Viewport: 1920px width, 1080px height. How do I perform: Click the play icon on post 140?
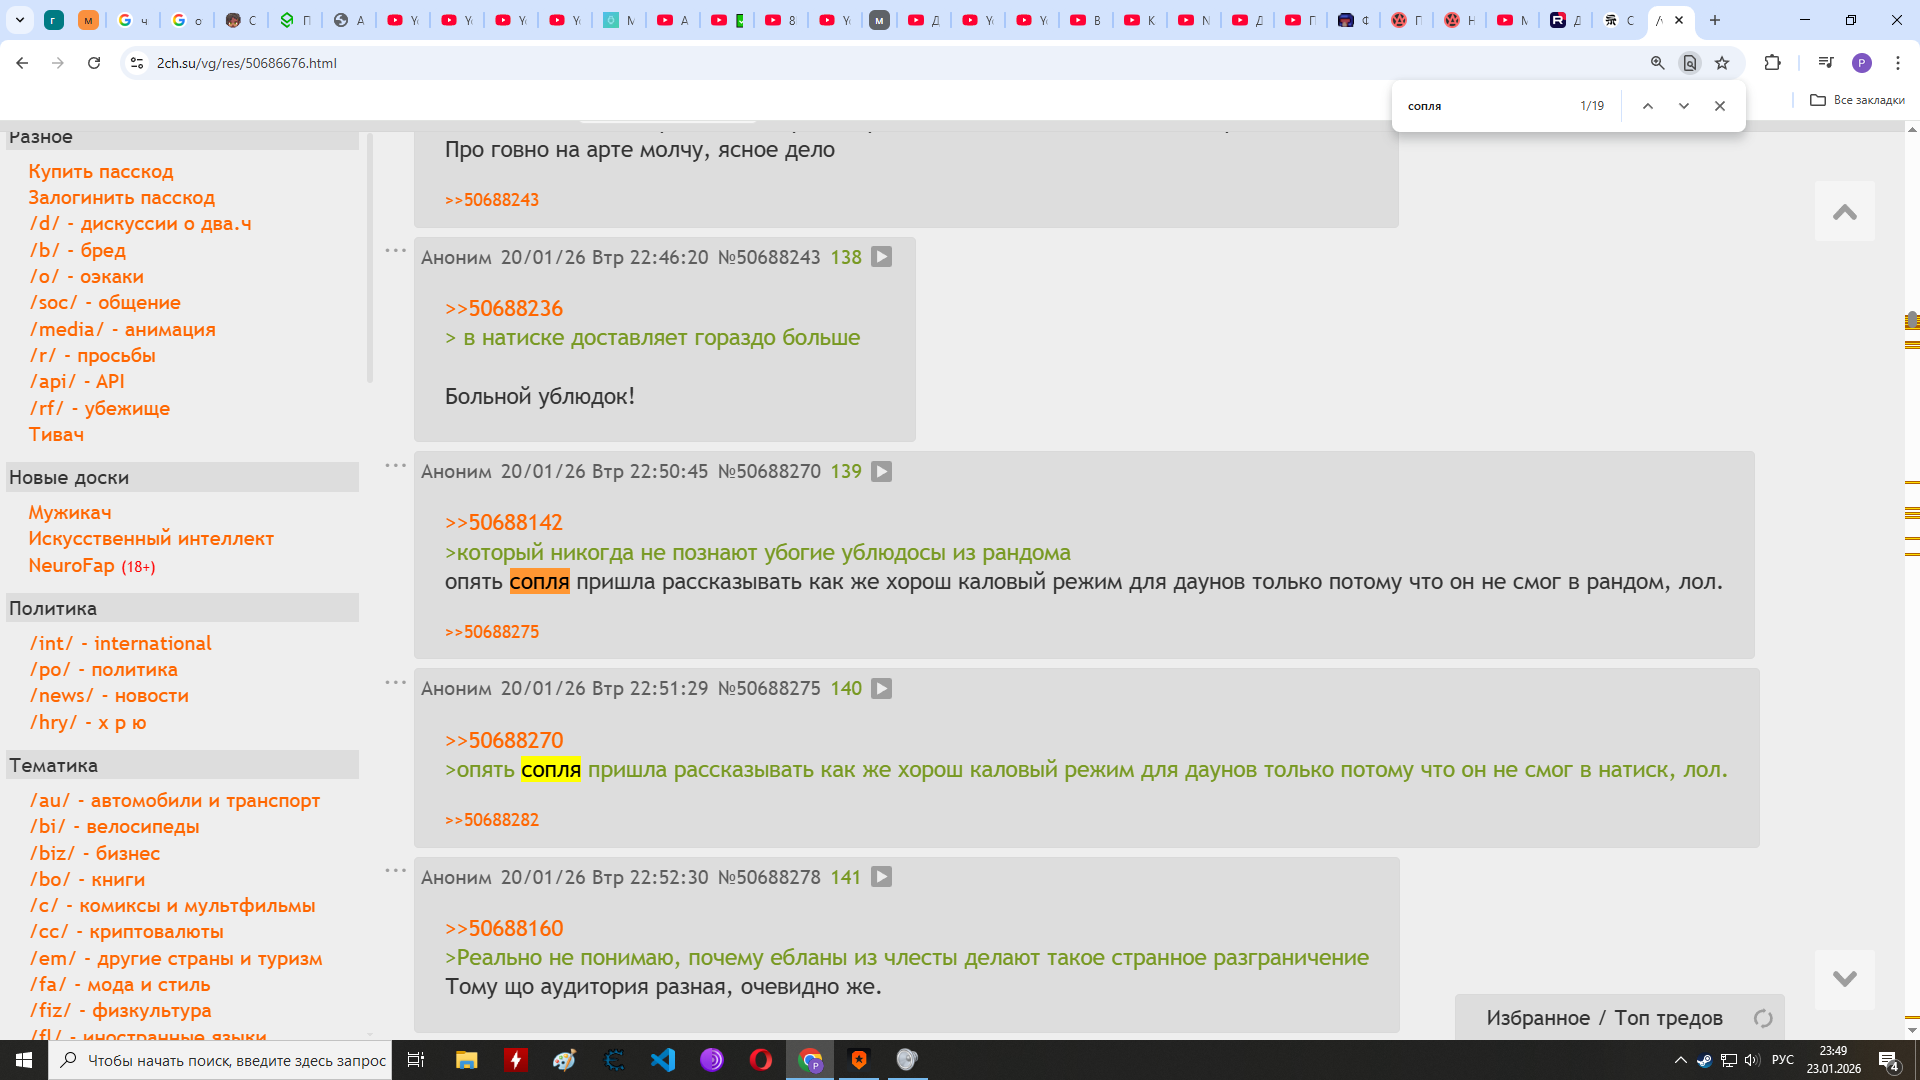(x=881, y=689)
